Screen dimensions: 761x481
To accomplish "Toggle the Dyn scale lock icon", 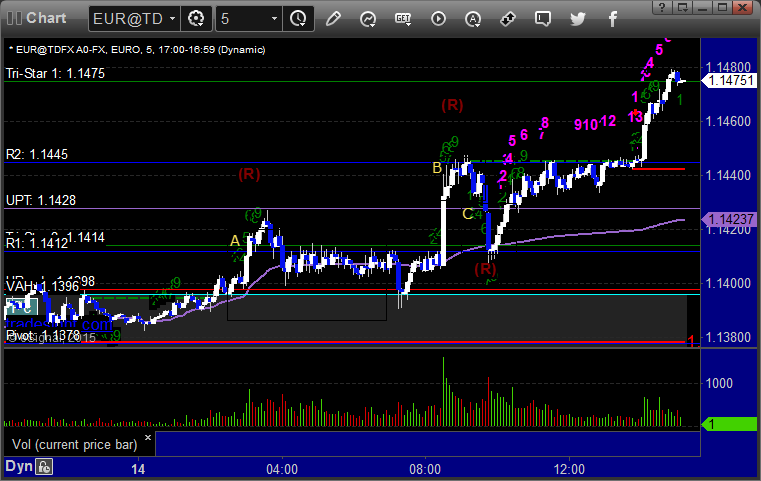I will 44,467.
